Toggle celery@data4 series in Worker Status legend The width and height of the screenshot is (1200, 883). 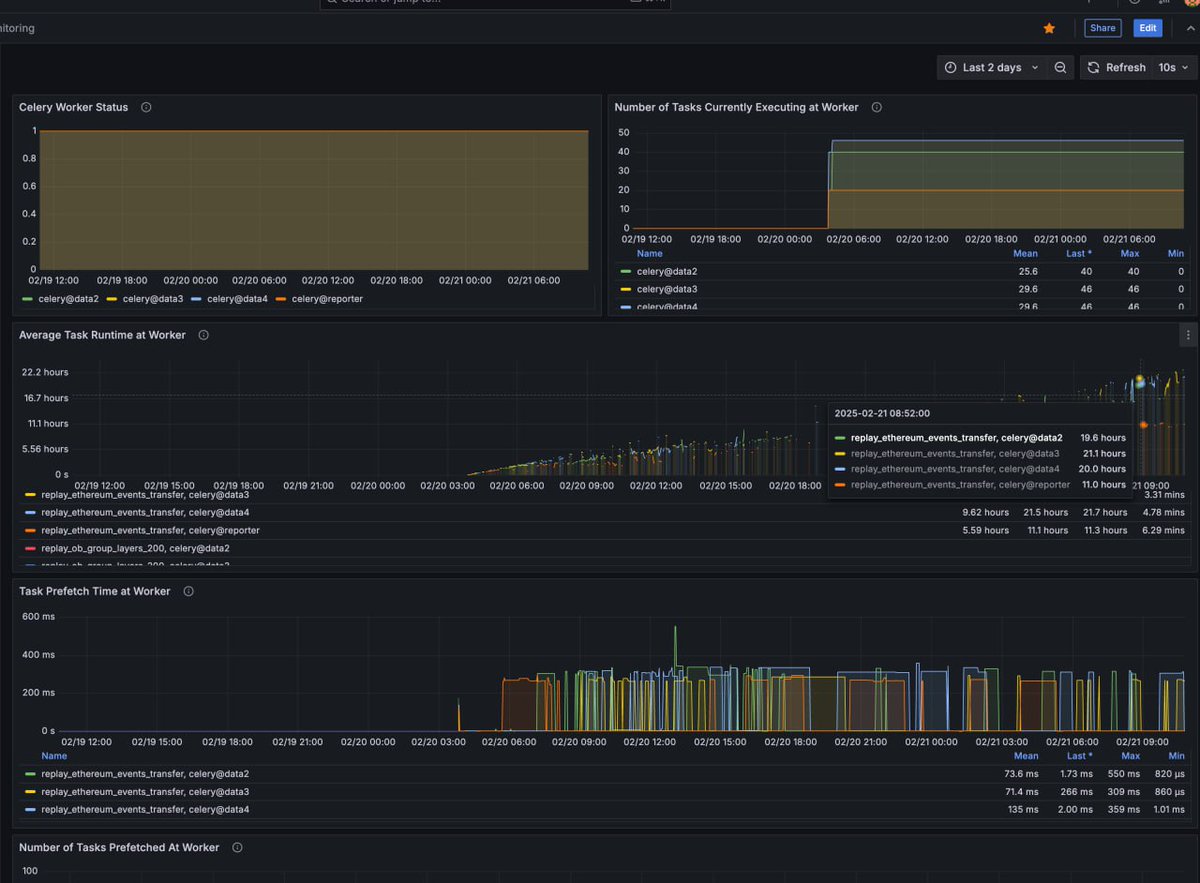238,299
